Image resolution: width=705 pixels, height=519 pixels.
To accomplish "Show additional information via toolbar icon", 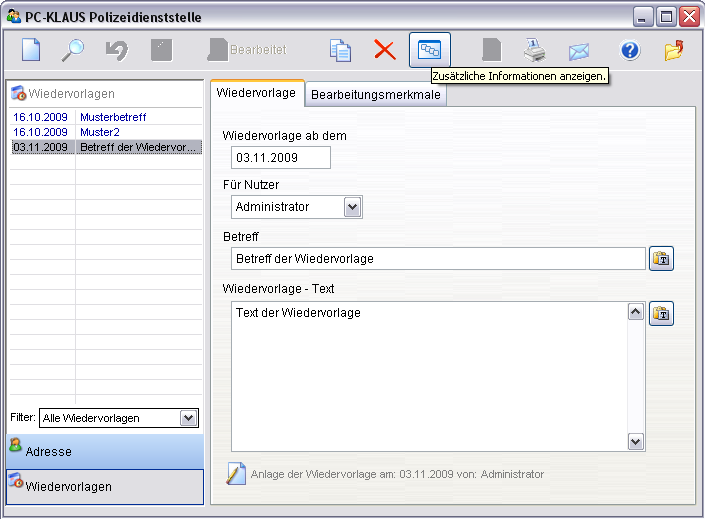I will (x=429, y=50).
